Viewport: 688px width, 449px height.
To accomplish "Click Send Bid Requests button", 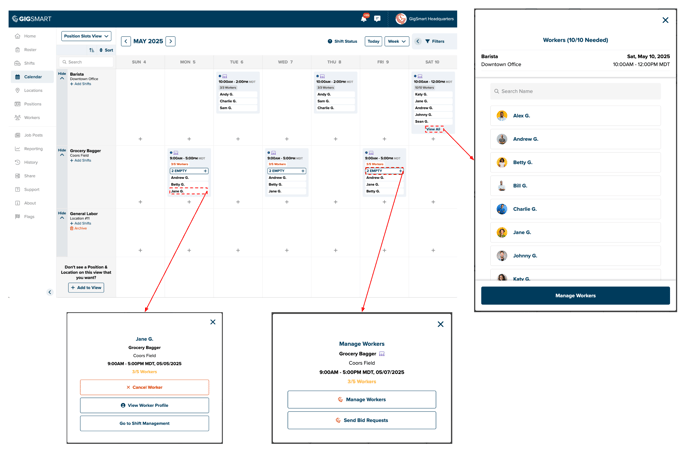I will 362,420.
